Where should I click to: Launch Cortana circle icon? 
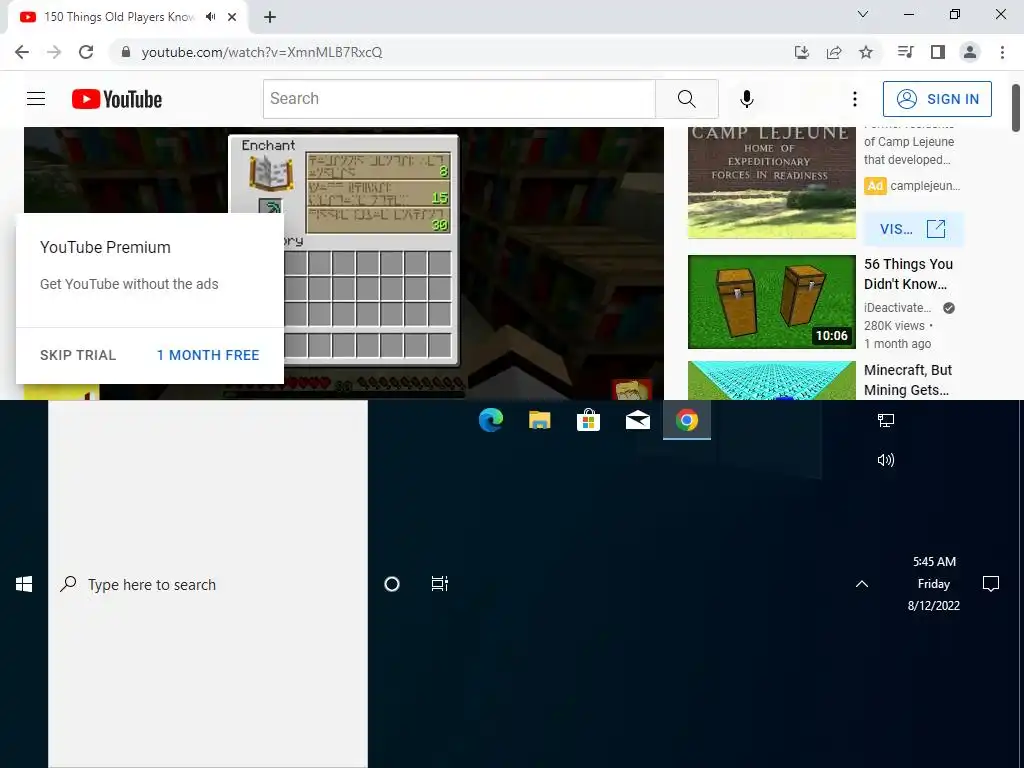(392, 584)
